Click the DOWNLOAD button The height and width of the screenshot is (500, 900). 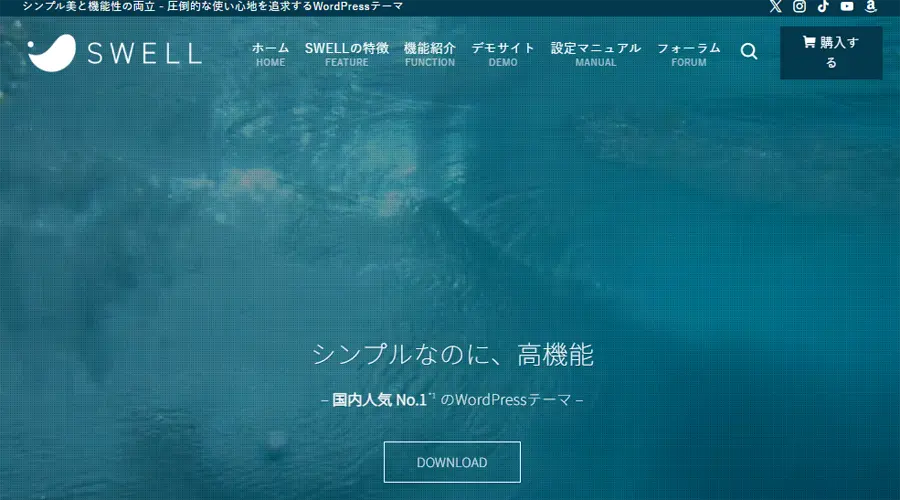pos(452,462)
